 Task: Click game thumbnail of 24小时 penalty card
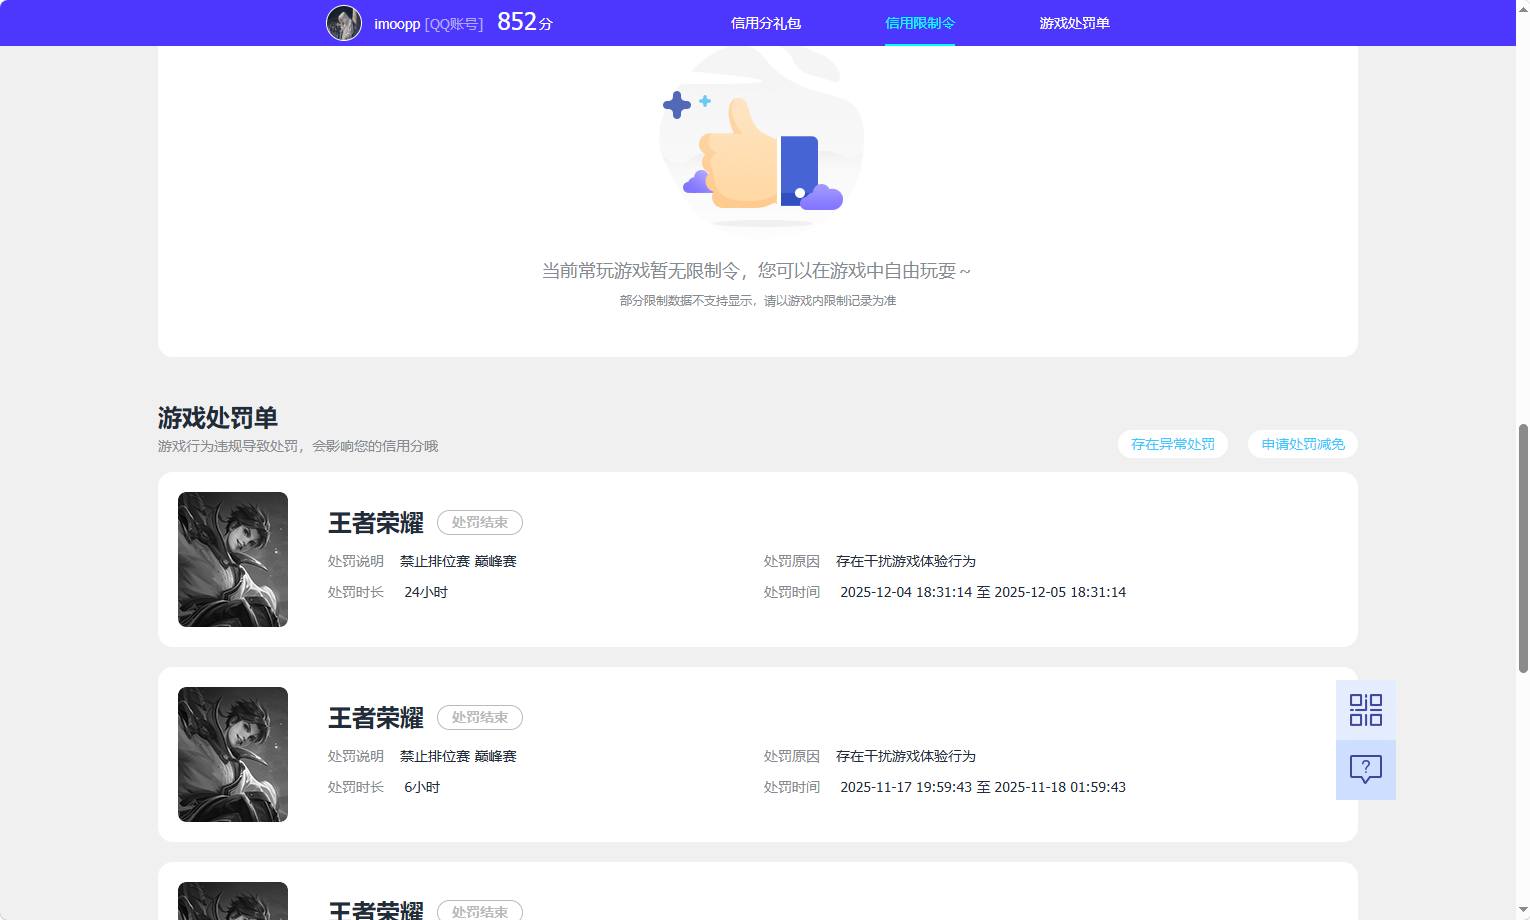click(233, 559)
